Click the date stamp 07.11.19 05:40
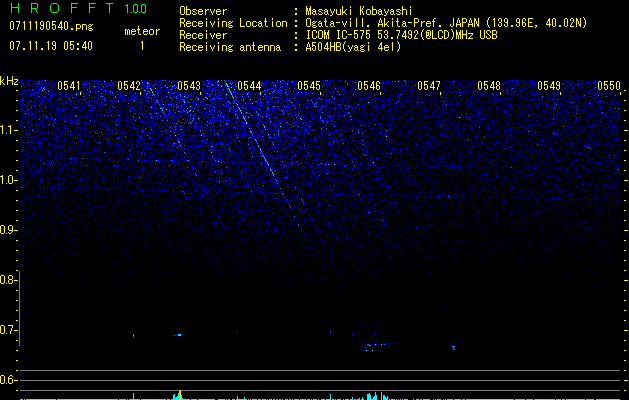The height and width of the screenshot is (400, 629). click(x=51, y=46)
